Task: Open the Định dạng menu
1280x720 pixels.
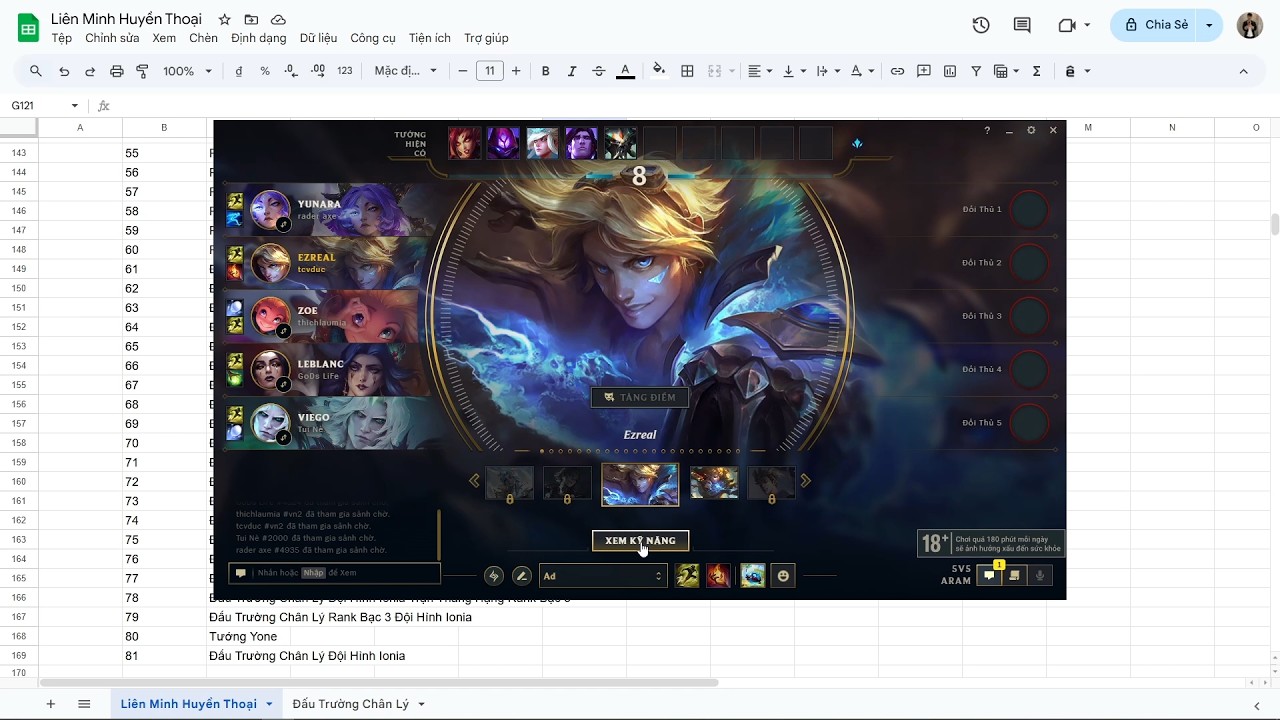Action: (258, 38)
